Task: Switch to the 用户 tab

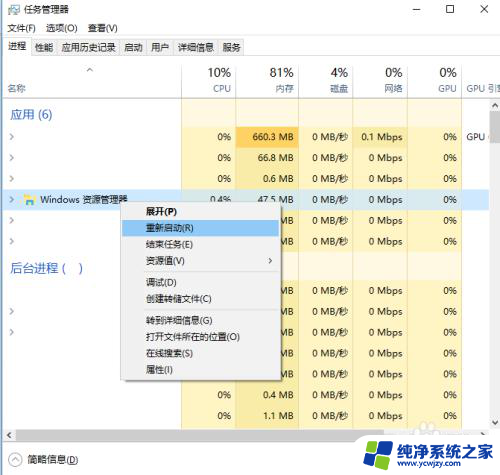Action: coord(160,48)
